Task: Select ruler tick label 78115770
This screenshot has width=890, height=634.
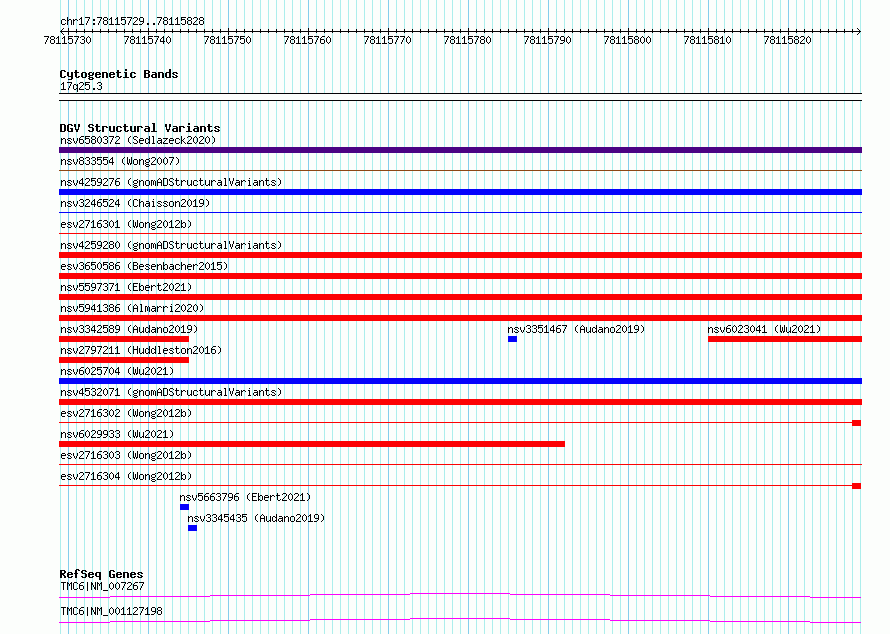Action: (387, 40)
